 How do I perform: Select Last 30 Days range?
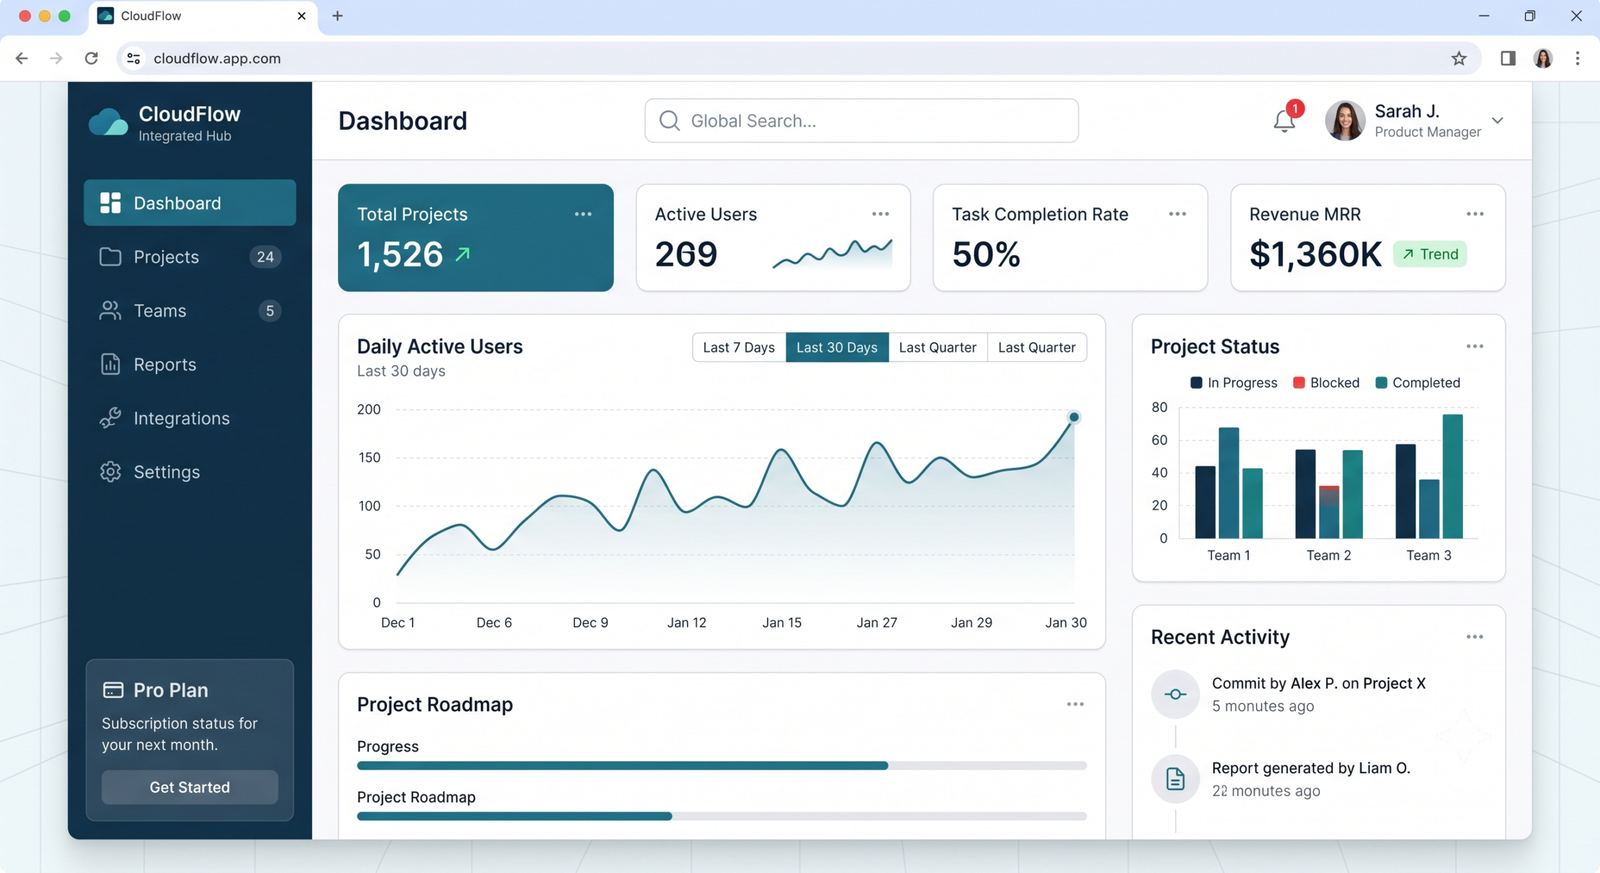[x=837, y=347]
